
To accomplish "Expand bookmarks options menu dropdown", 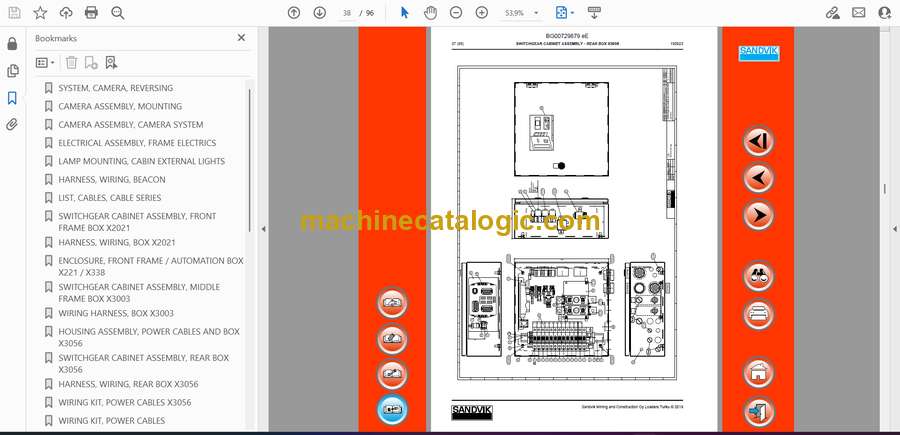I will (x=45, y=63).
